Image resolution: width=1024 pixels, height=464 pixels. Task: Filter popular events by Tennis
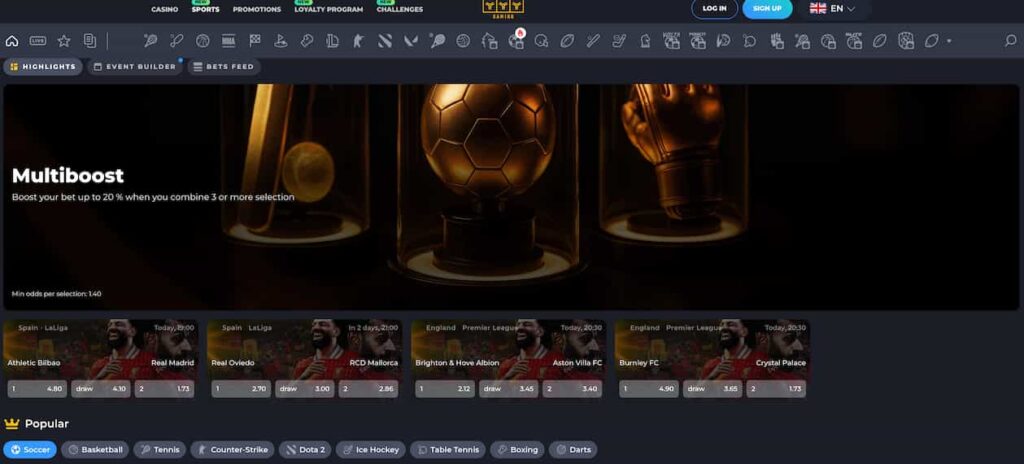point(160,450)
